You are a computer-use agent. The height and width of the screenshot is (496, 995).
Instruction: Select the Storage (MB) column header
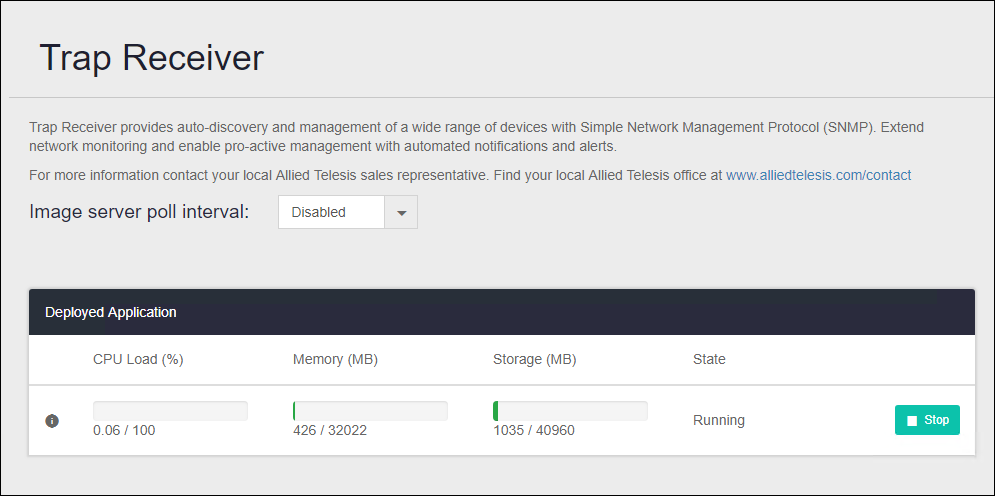tap(535, 359)
